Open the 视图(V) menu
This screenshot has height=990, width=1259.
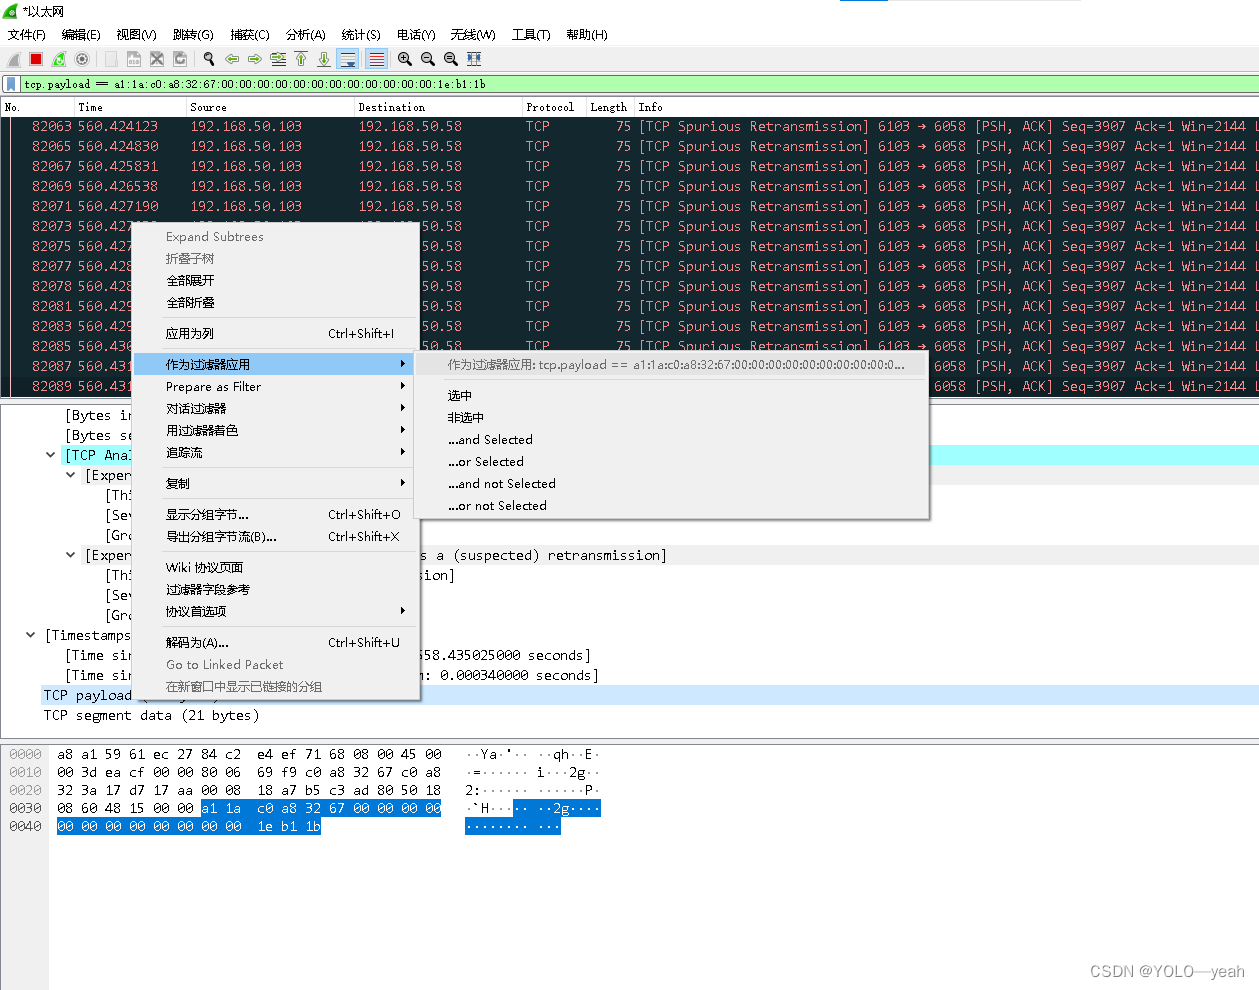(x=136, y=34)
